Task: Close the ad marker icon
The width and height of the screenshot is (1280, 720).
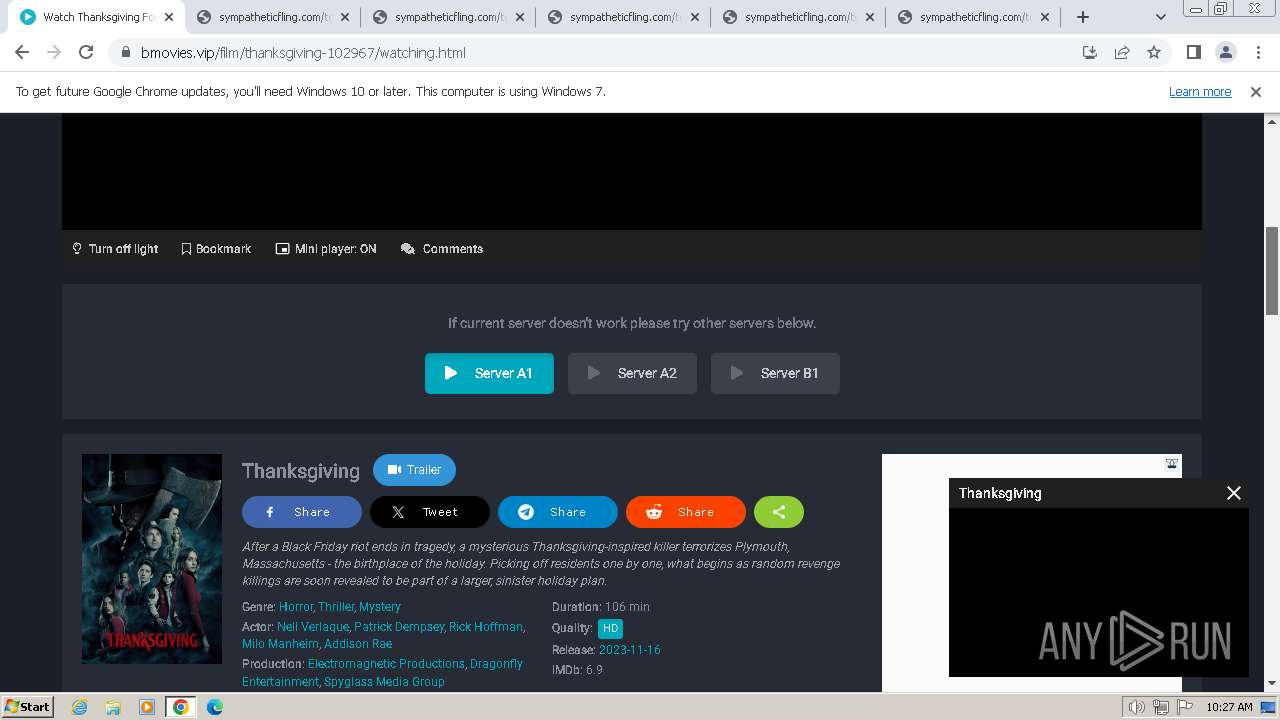Action: (1172, 464)
